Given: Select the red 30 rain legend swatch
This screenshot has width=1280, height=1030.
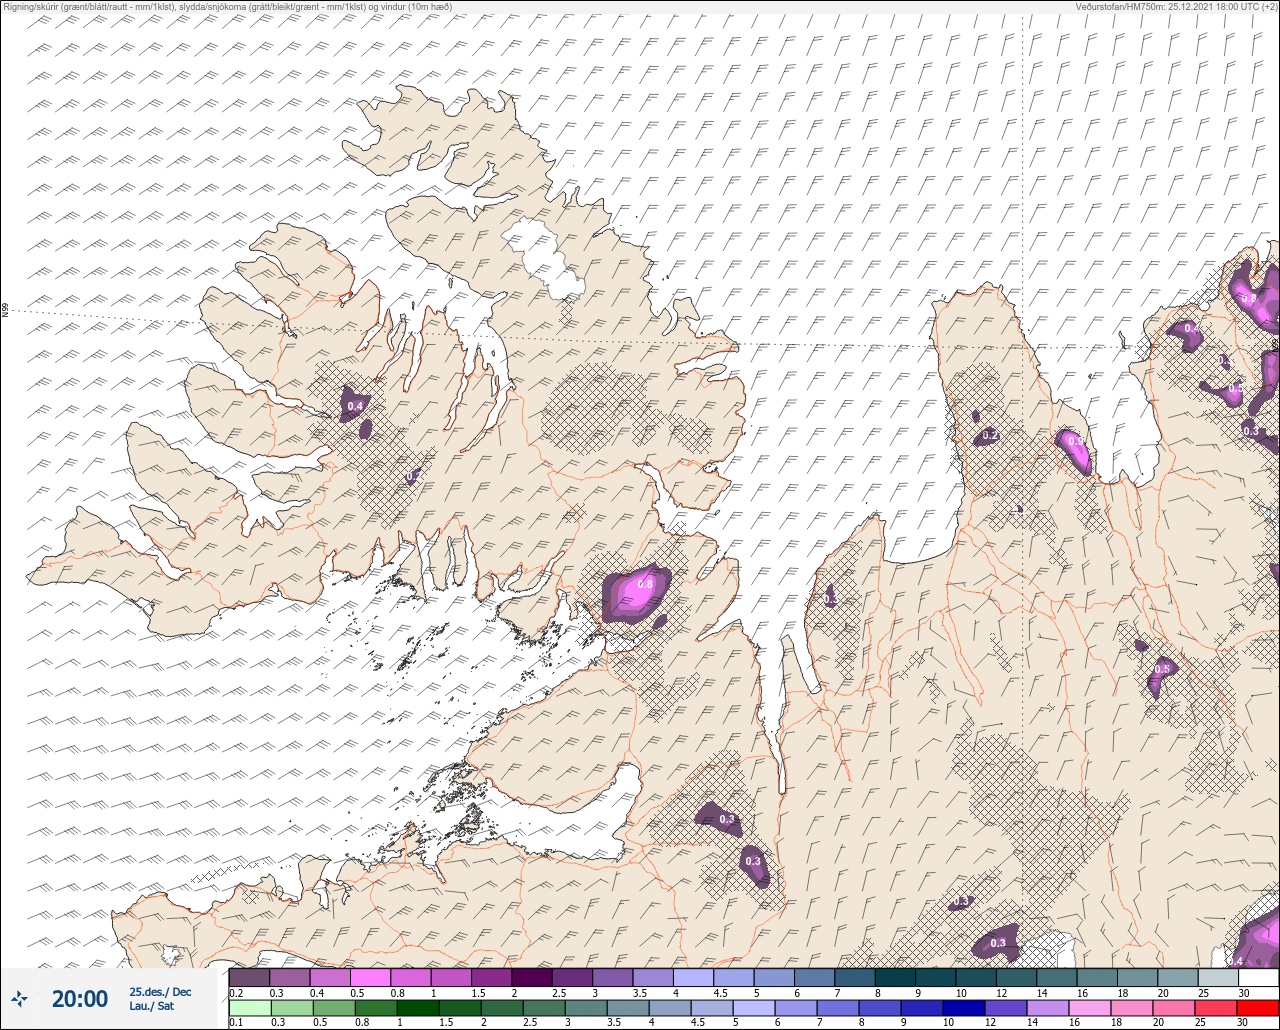Looking at the screenshot, I should [x=1258, y=1008].
